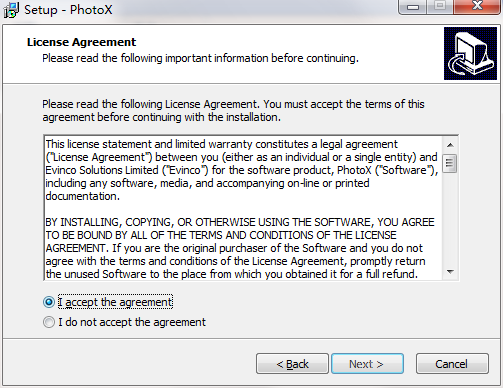Image resolution: width=503 pixels, height=388 pixels.
Task: Go back with the '< Back' button
Action: click(x=292, y=364)
